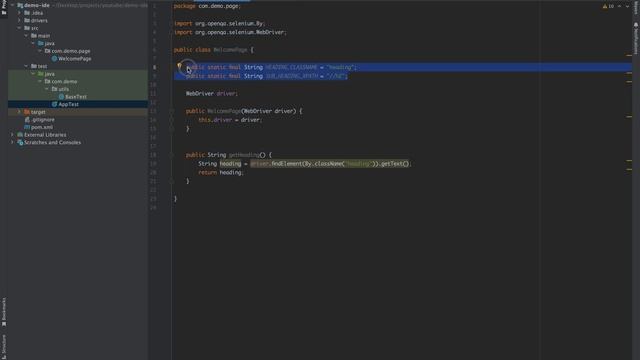The image size is (640, 360).
Task: Expand Scratches and Consoles node
Action: click(12, 142)
